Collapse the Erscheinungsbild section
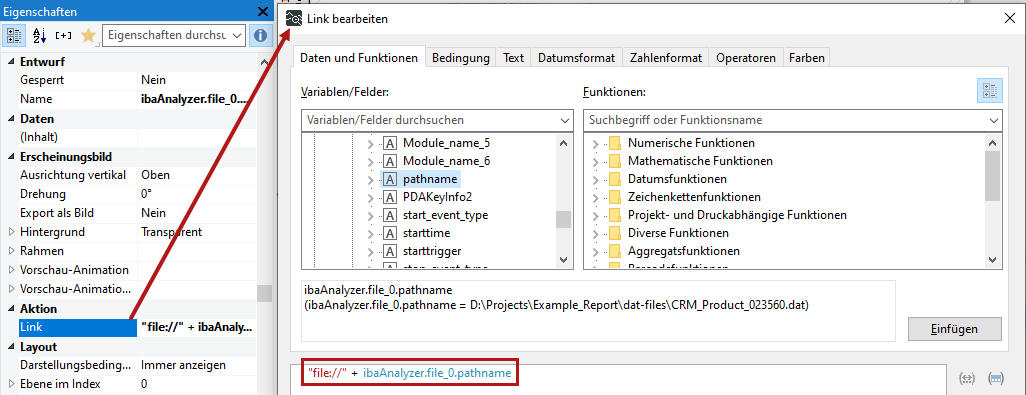1026x395 pixels. tap(10, 157)
